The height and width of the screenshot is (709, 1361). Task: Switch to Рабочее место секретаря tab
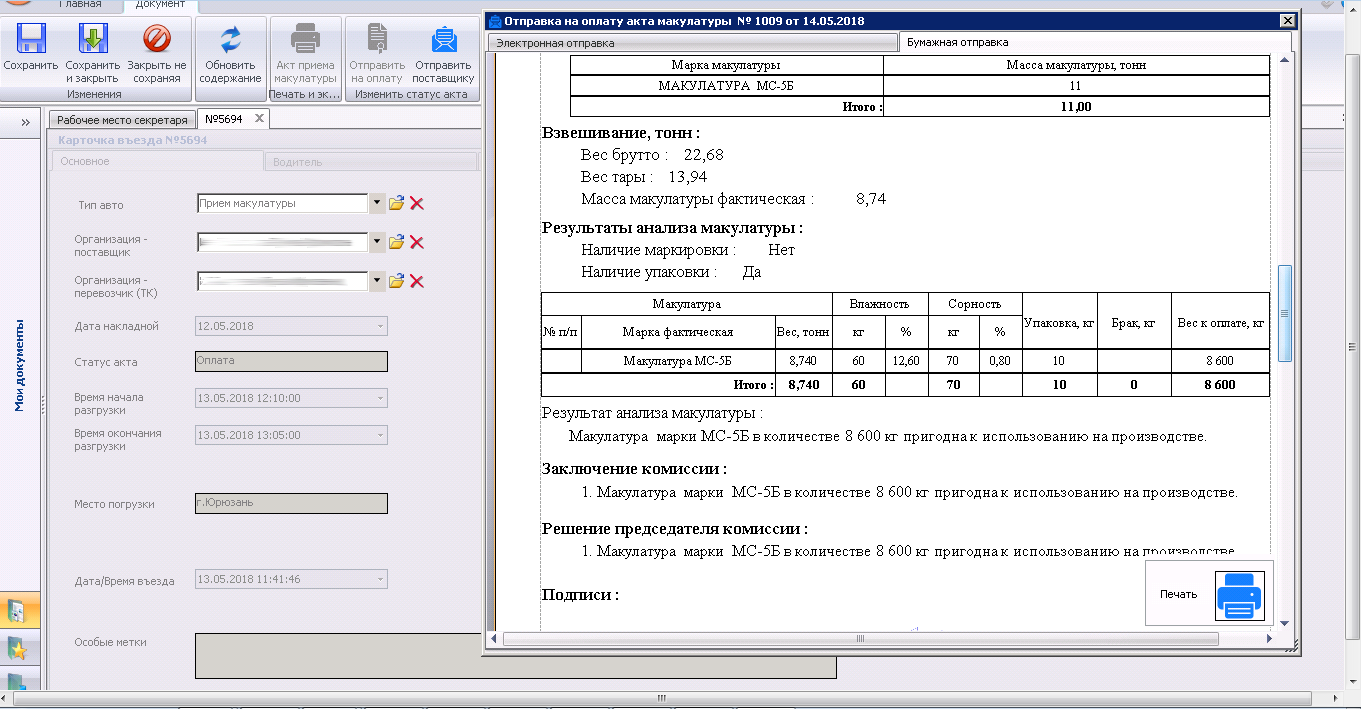pos(122,119)
